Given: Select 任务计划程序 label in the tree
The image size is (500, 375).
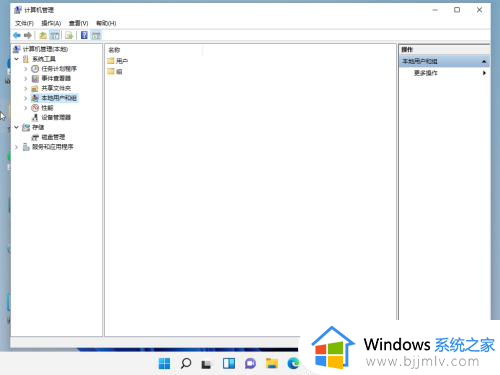Looking at the screenshot, I should click(x=59, y=69).
